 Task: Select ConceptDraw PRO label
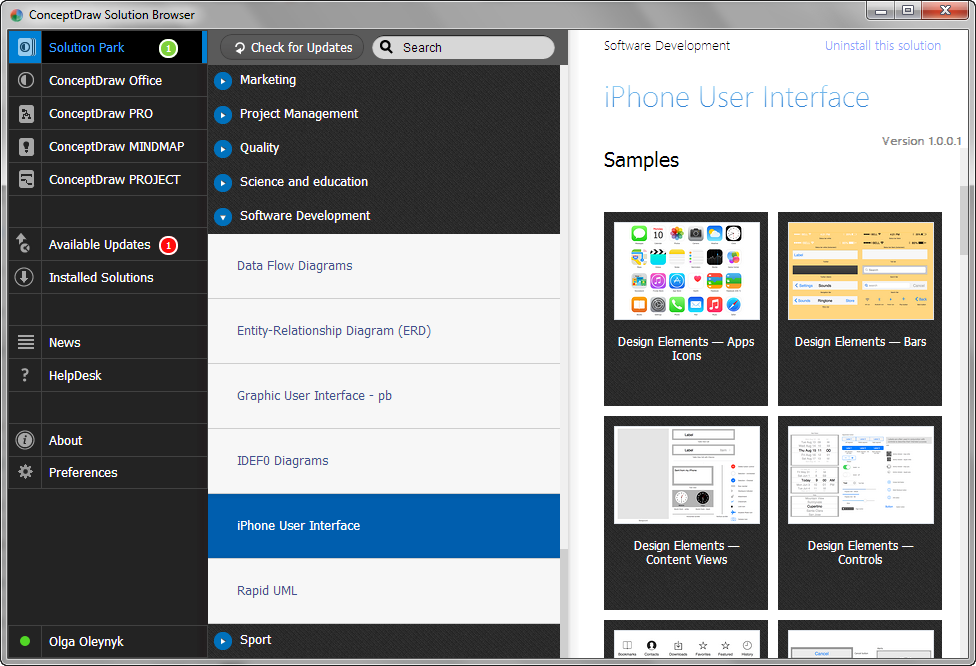[101, 113]
